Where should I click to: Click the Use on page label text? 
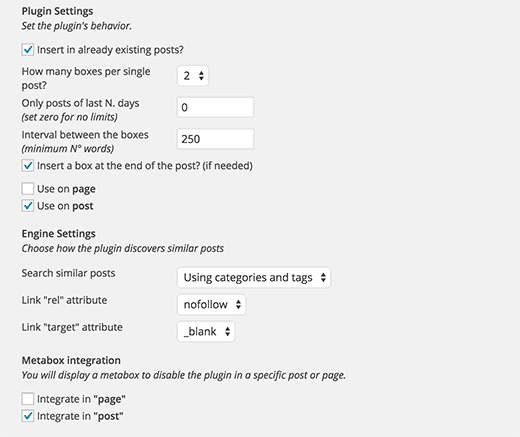[x=66, y=189]
